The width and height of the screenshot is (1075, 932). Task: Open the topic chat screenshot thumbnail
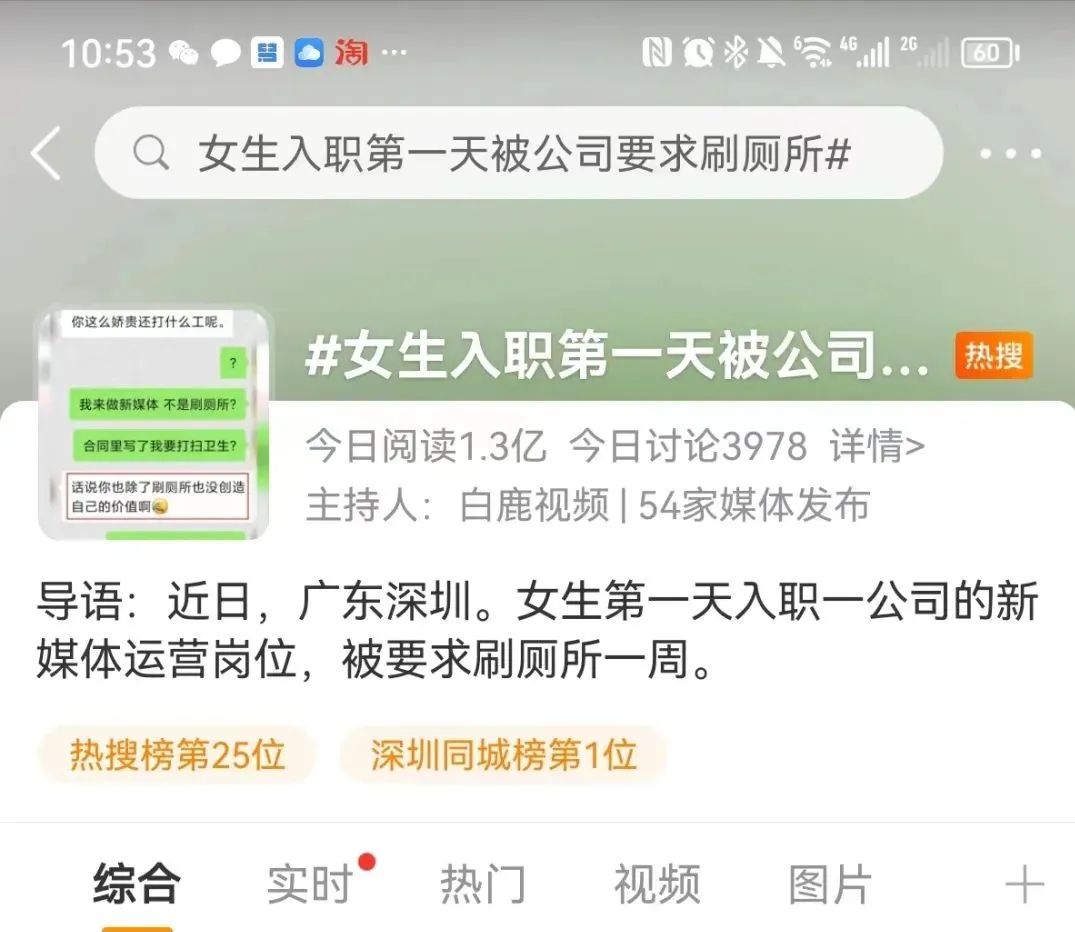(154, 424)
